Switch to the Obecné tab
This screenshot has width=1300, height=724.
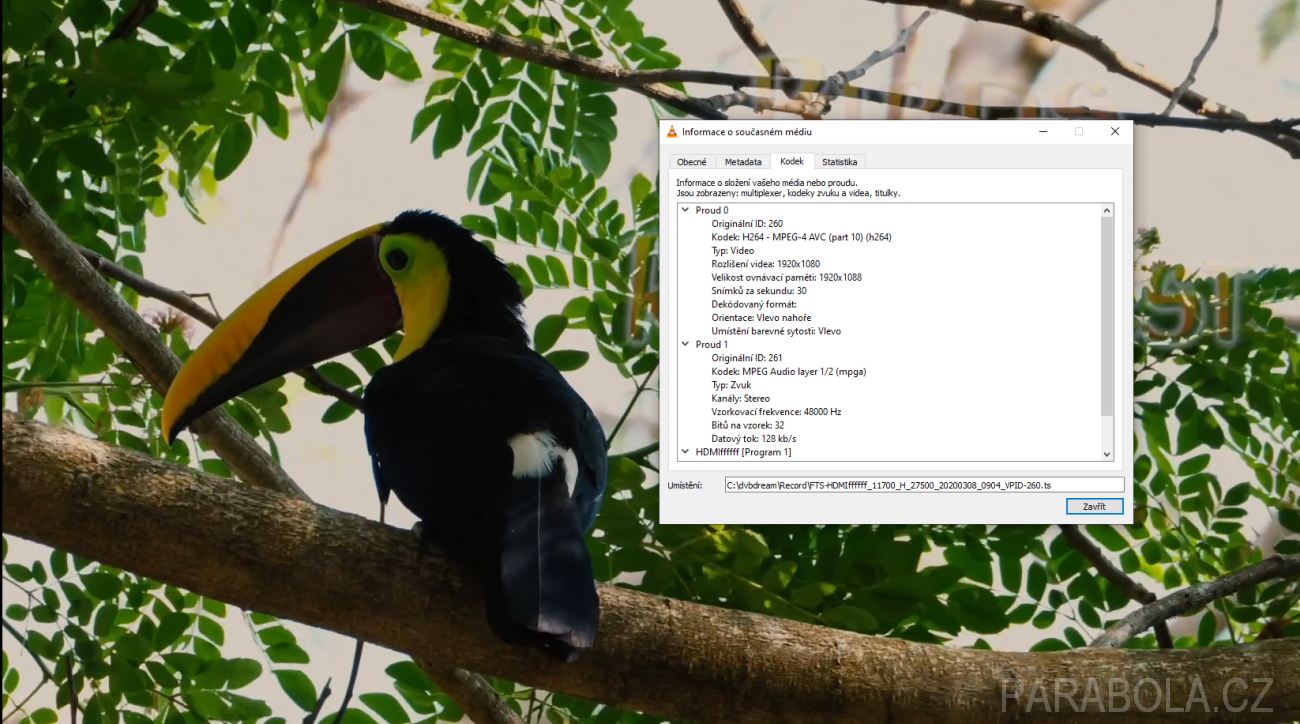pyautogui.click(x=691, y=162)
